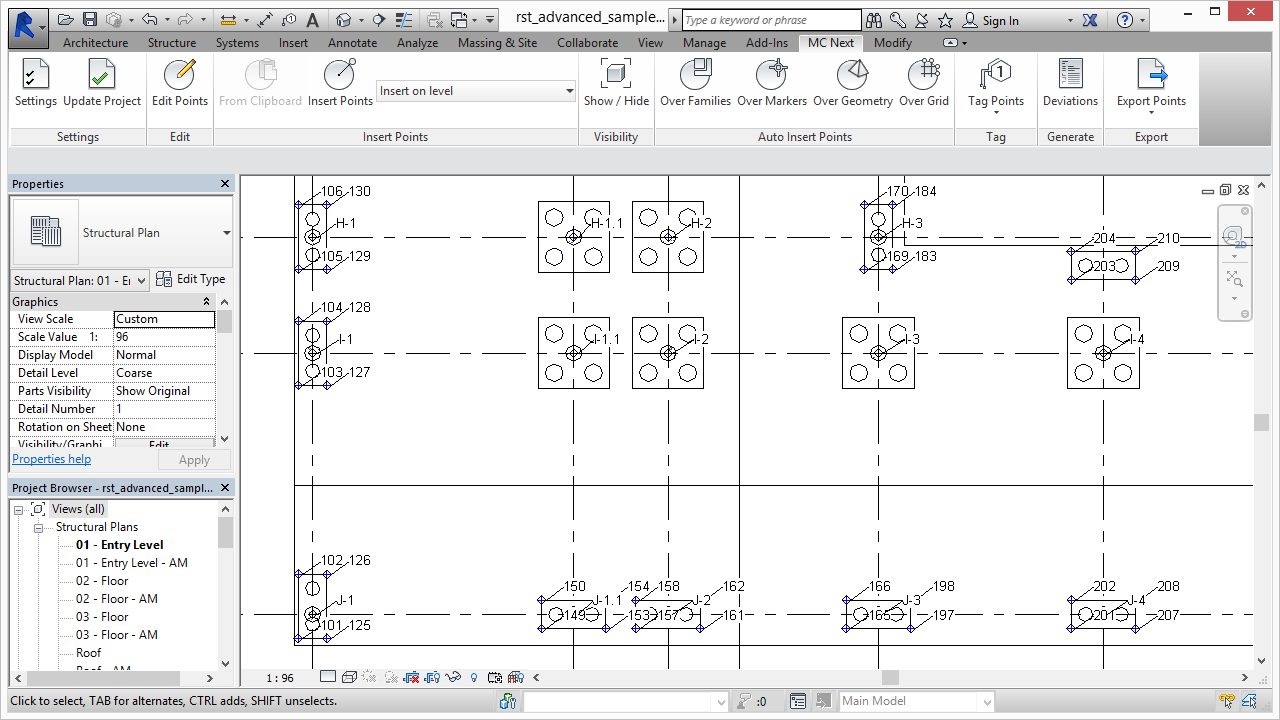Open the Sign In dropdown arrow
The image size is (1280, 720).
click(x=1069, y=21)
